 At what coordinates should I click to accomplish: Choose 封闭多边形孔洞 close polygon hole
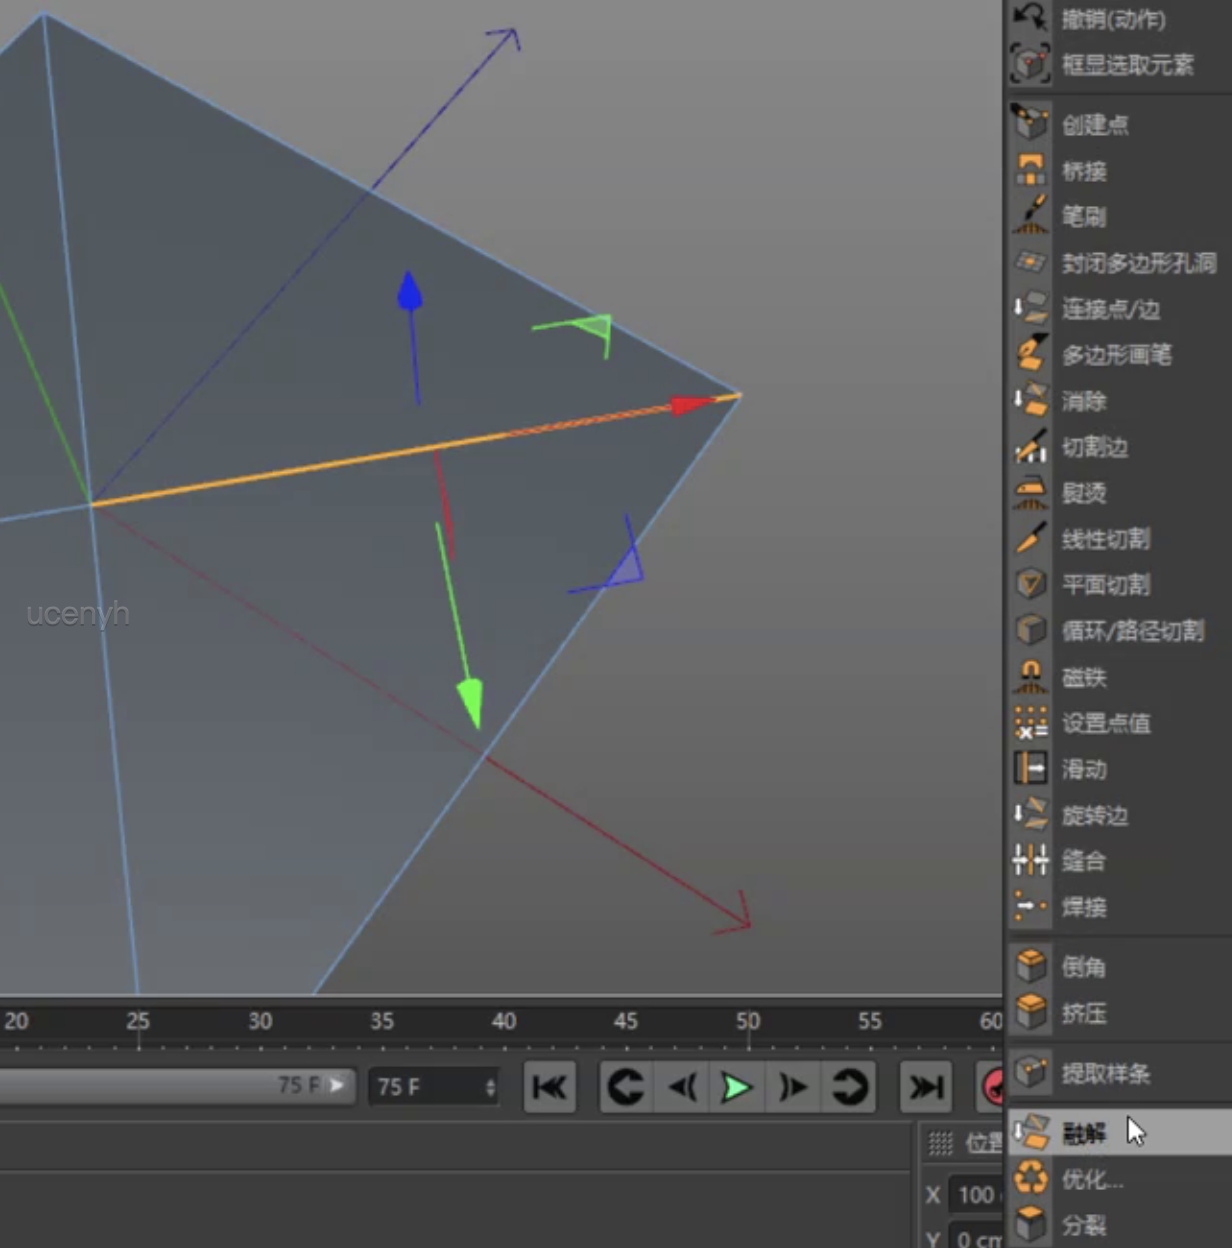[x=1119, y=262]
